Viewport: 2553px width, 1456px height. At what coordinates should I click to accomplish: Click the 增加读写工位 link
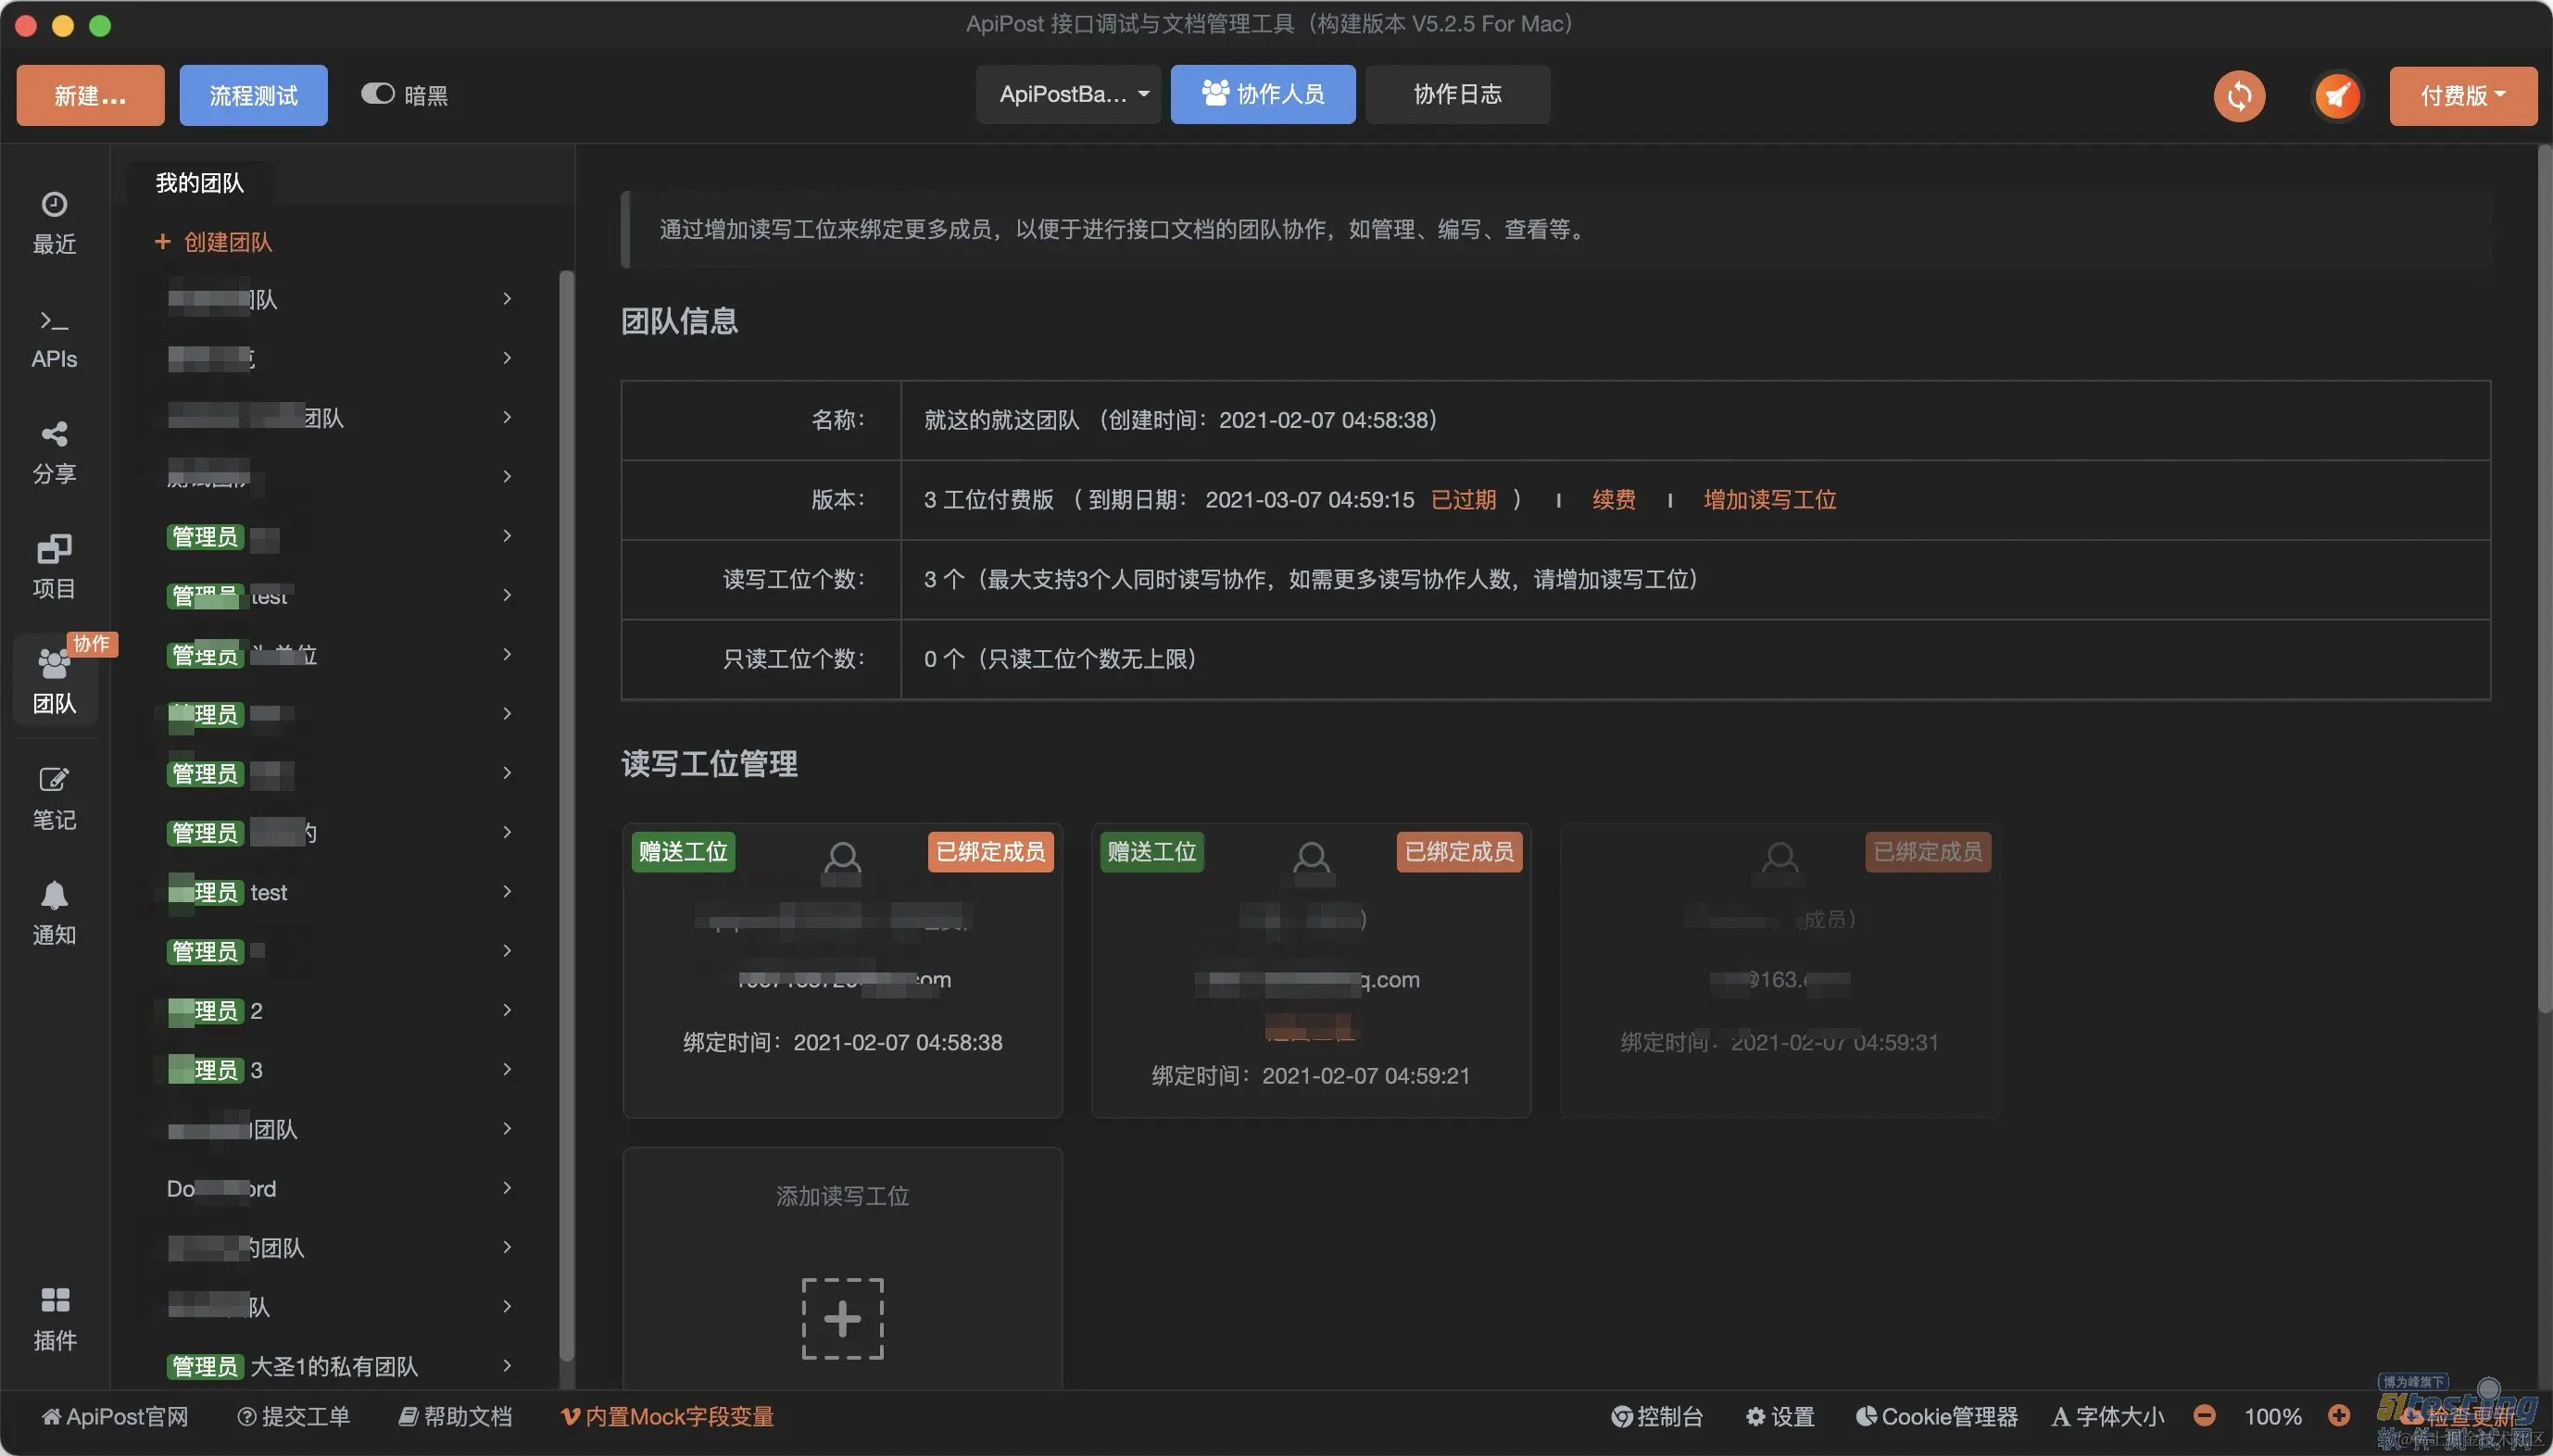[1769, 500]
